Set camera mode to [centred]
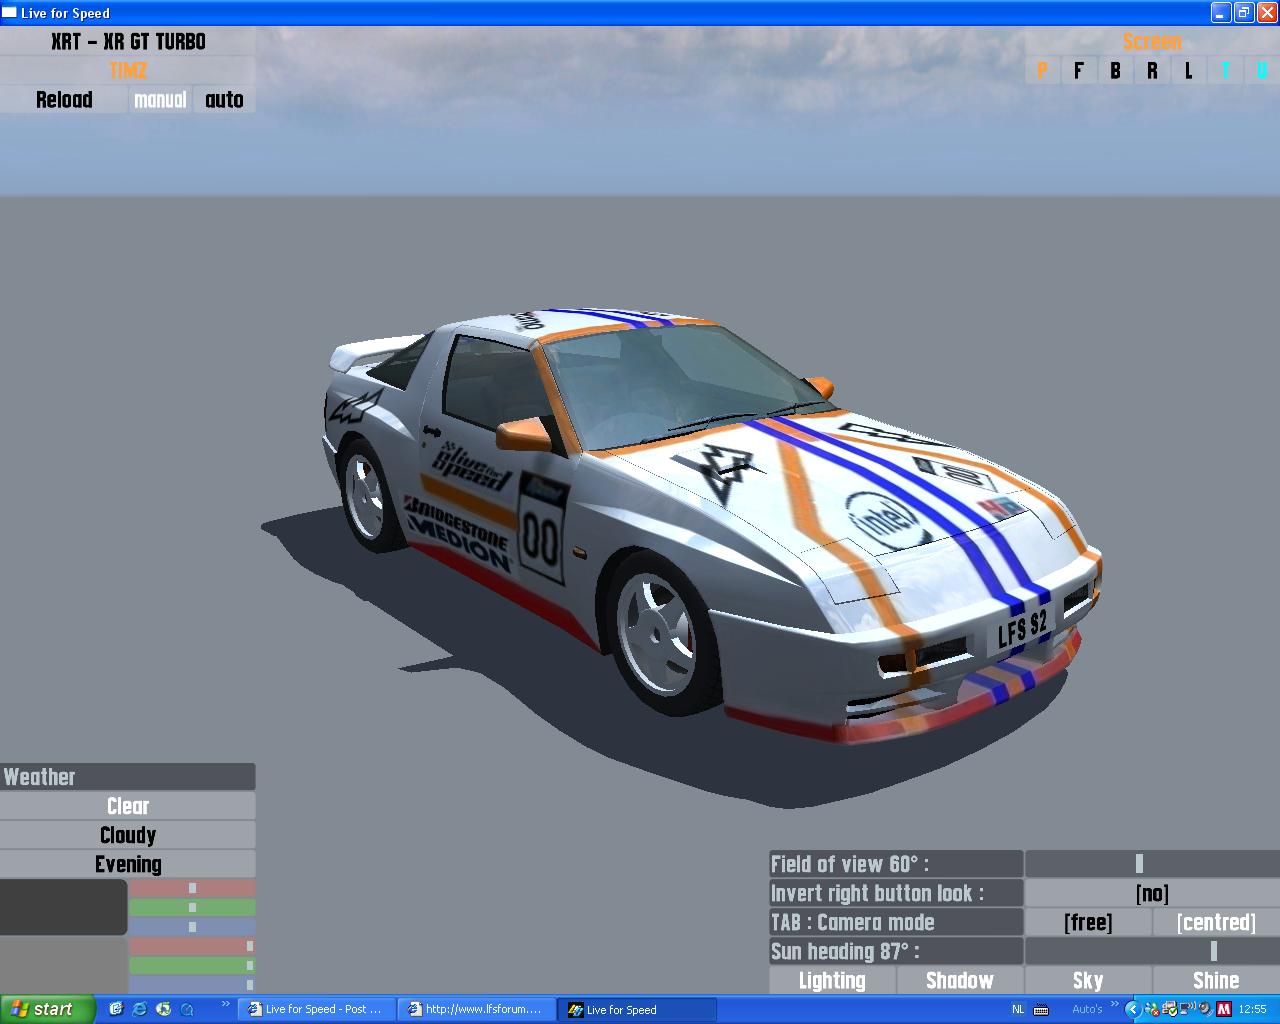 pyautogui.click(x=1216, y=922)
